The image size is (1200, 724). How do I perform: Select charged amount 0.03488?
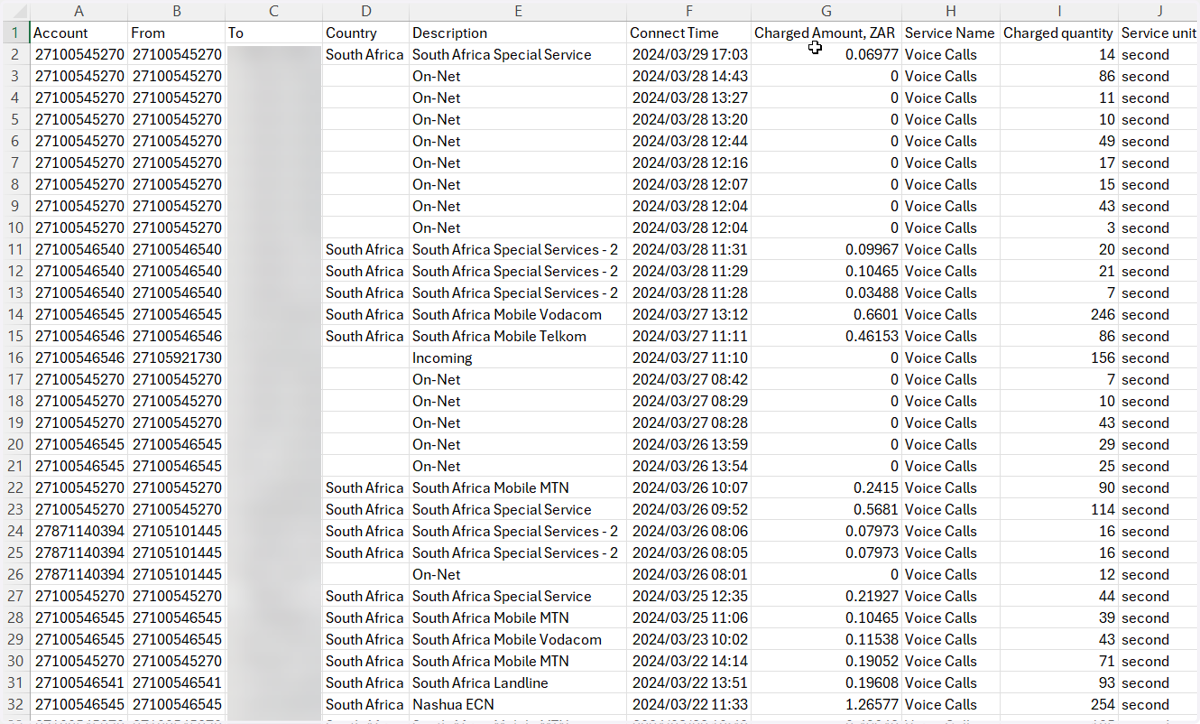pyautogui.click(x=826, y=292)
